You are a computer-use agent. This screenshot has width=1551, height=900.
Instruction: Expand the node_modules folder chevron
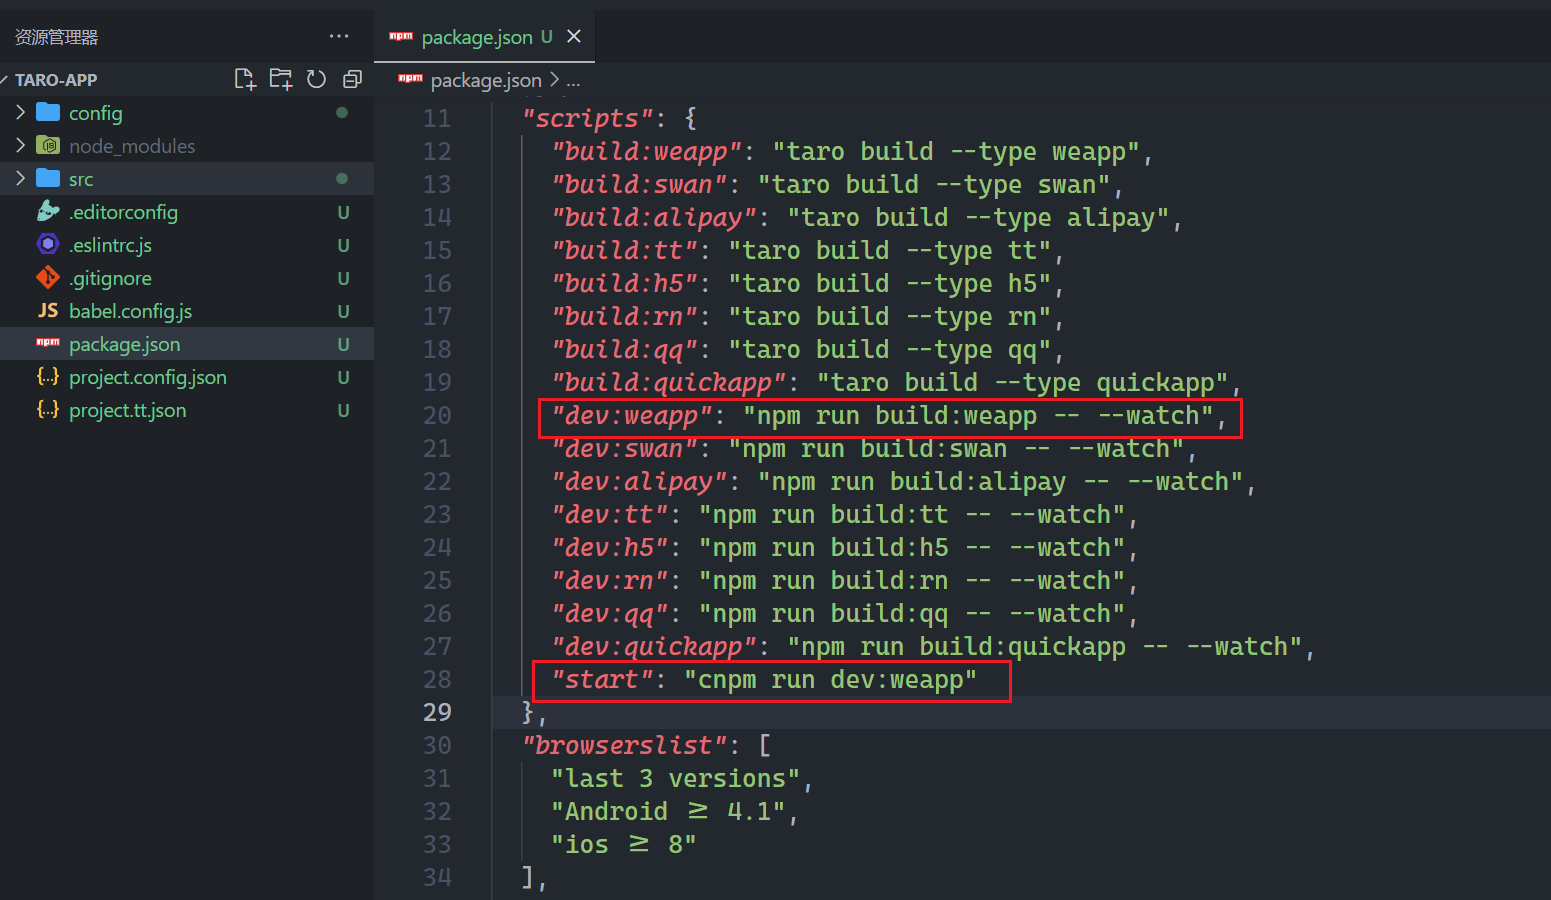(x=21, y=145)
